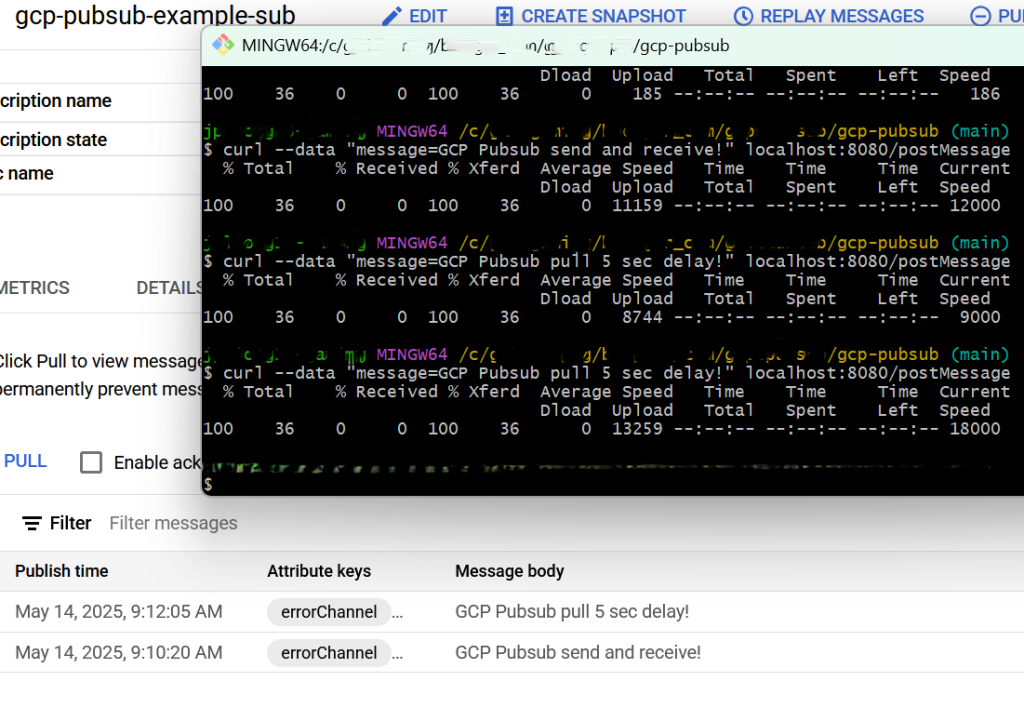Click the Replay Messages clock icon

point(743,16)
